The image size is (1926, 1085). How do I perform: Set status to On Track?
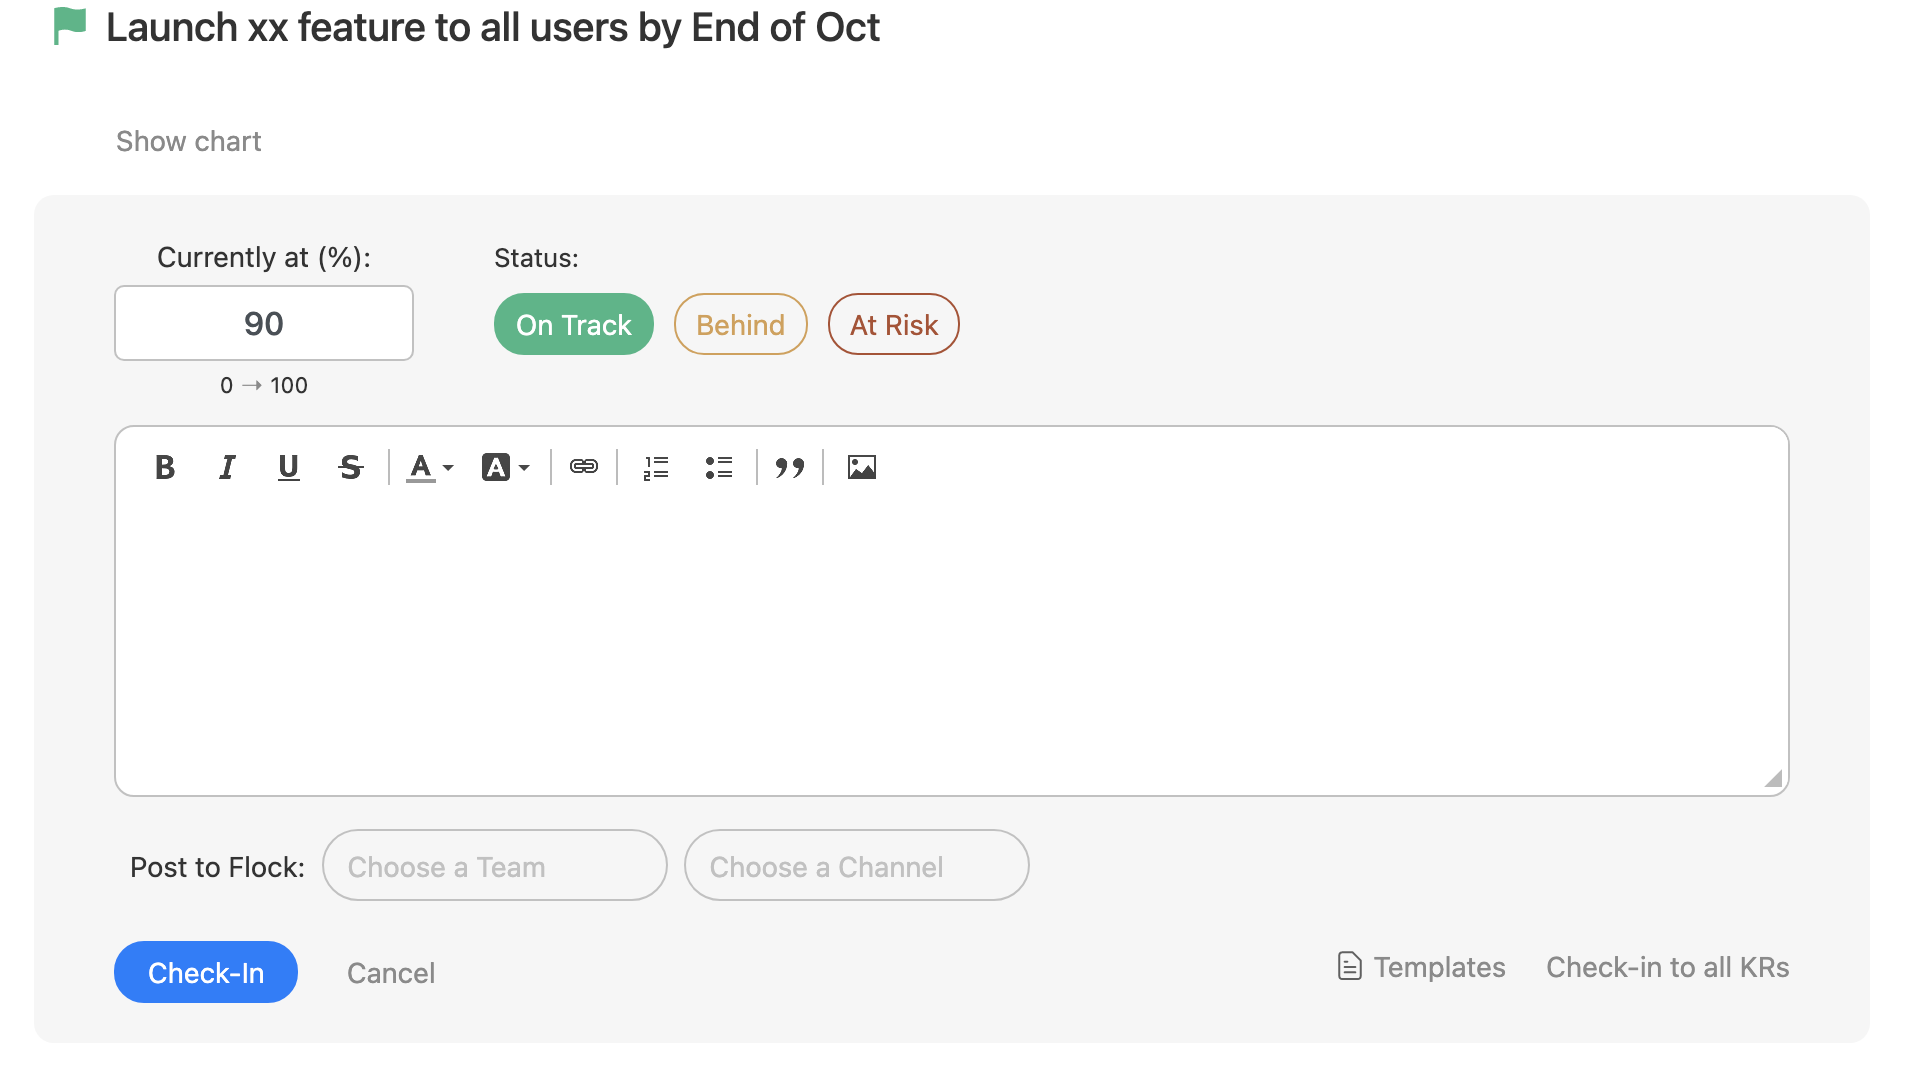point(574,324)
